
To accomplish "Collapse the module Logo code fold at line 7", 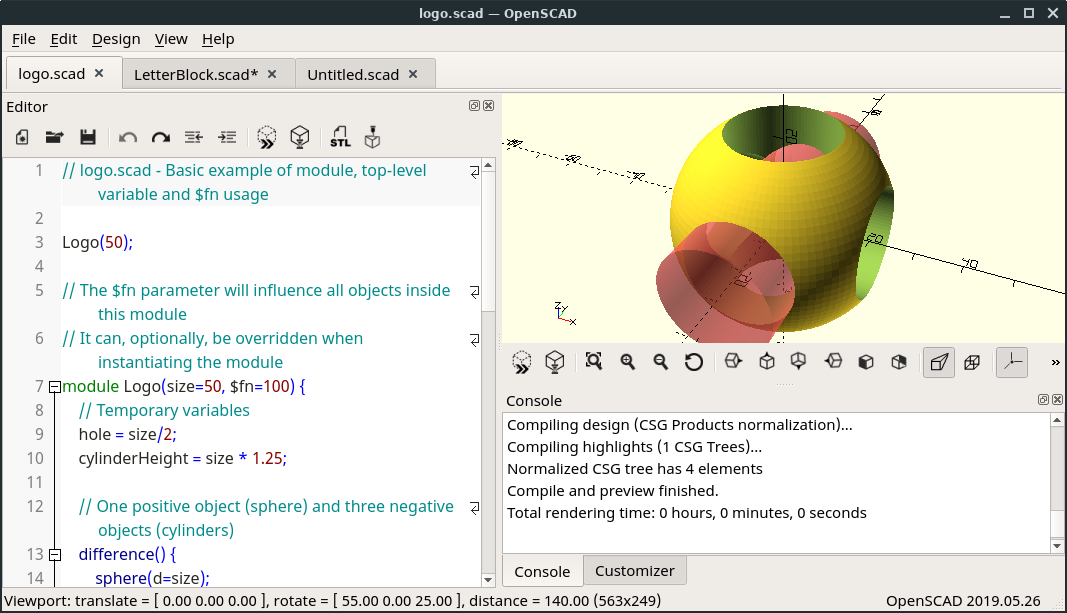I will click(x=54, y=387).
